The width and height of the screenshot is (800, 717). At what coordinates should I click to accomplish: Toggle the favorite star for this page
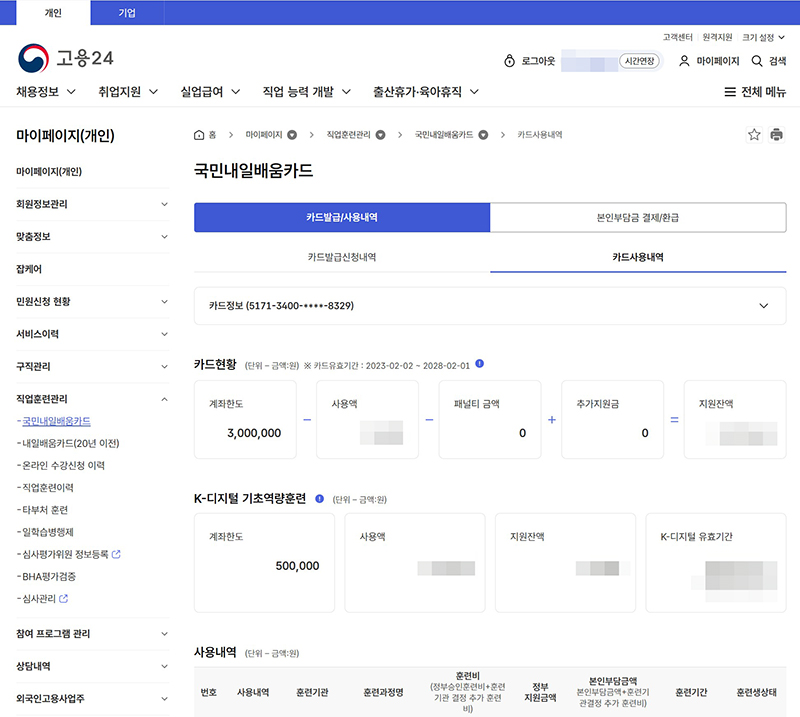[x=754, y=133]
